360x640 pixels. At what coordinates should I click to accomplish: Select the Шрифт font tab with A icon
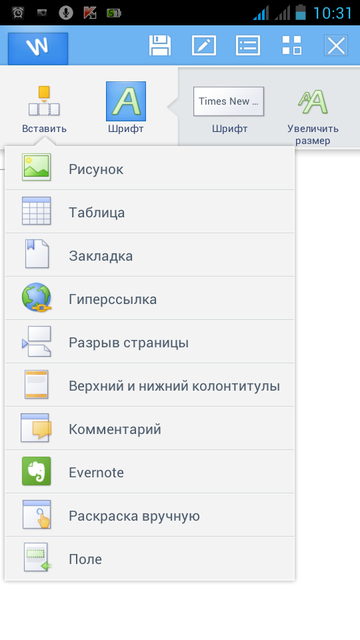coord(126,108)
